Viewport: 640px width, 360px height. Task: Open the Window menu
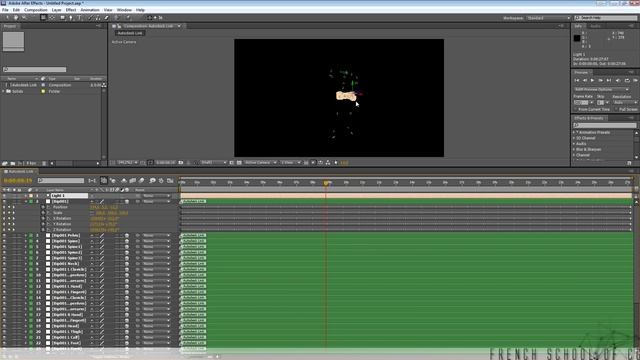click(124, 10)
